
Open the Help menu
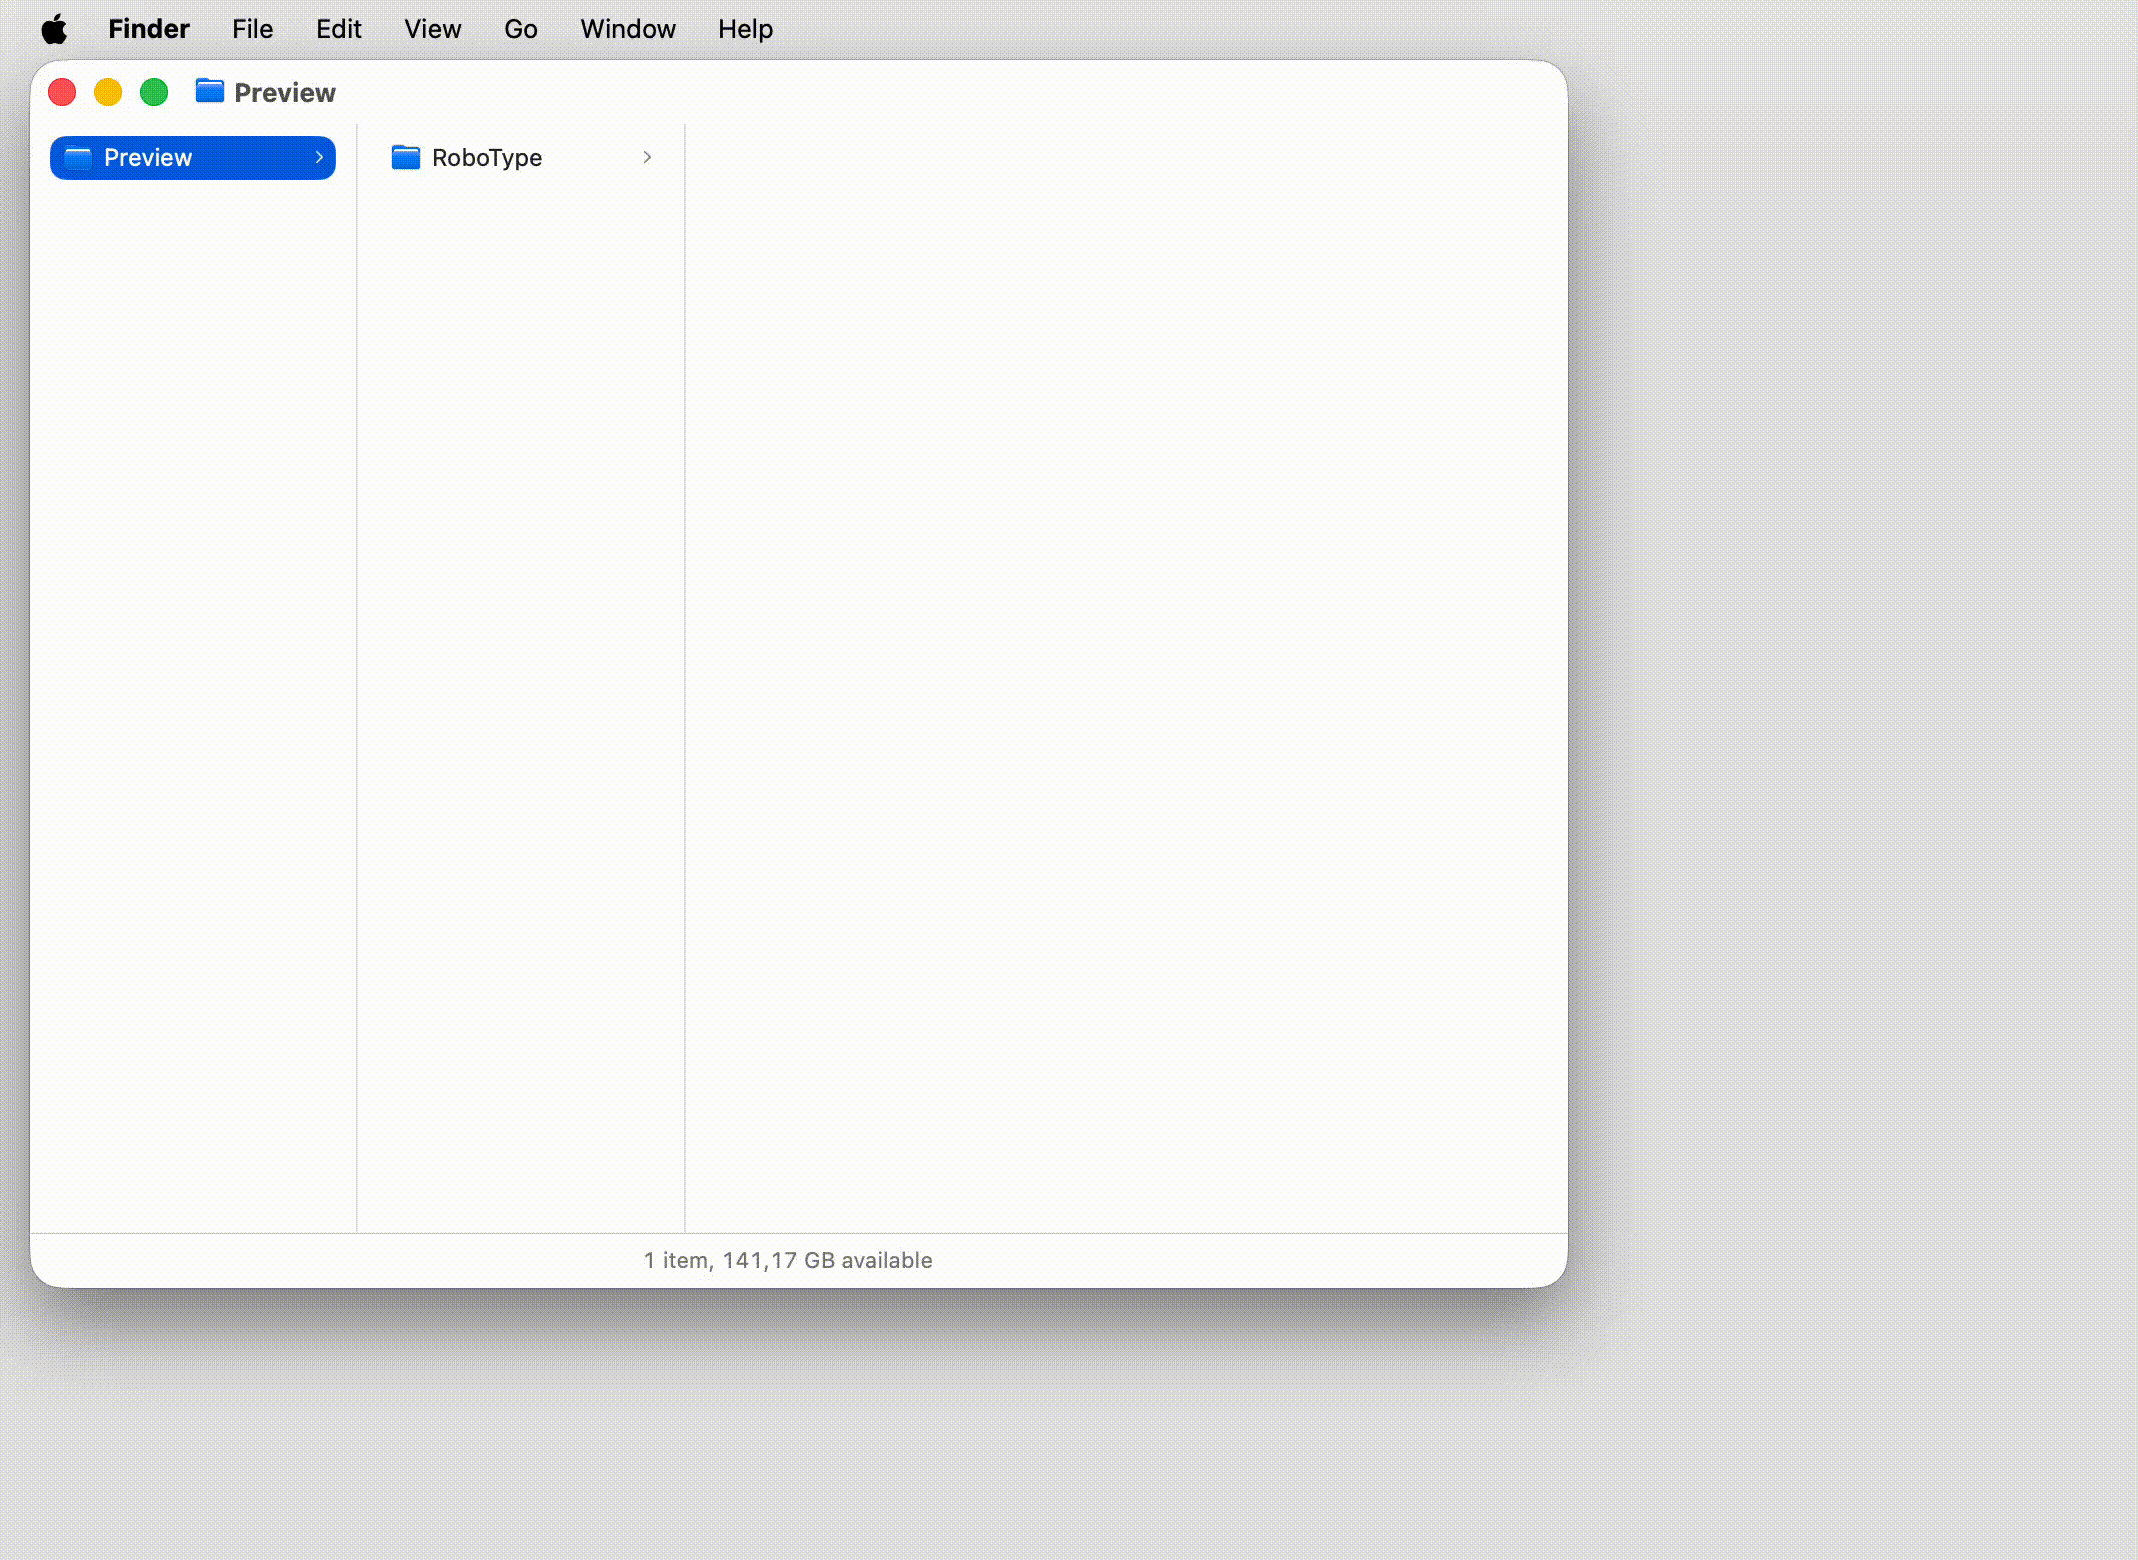click(x=745, y=30)
